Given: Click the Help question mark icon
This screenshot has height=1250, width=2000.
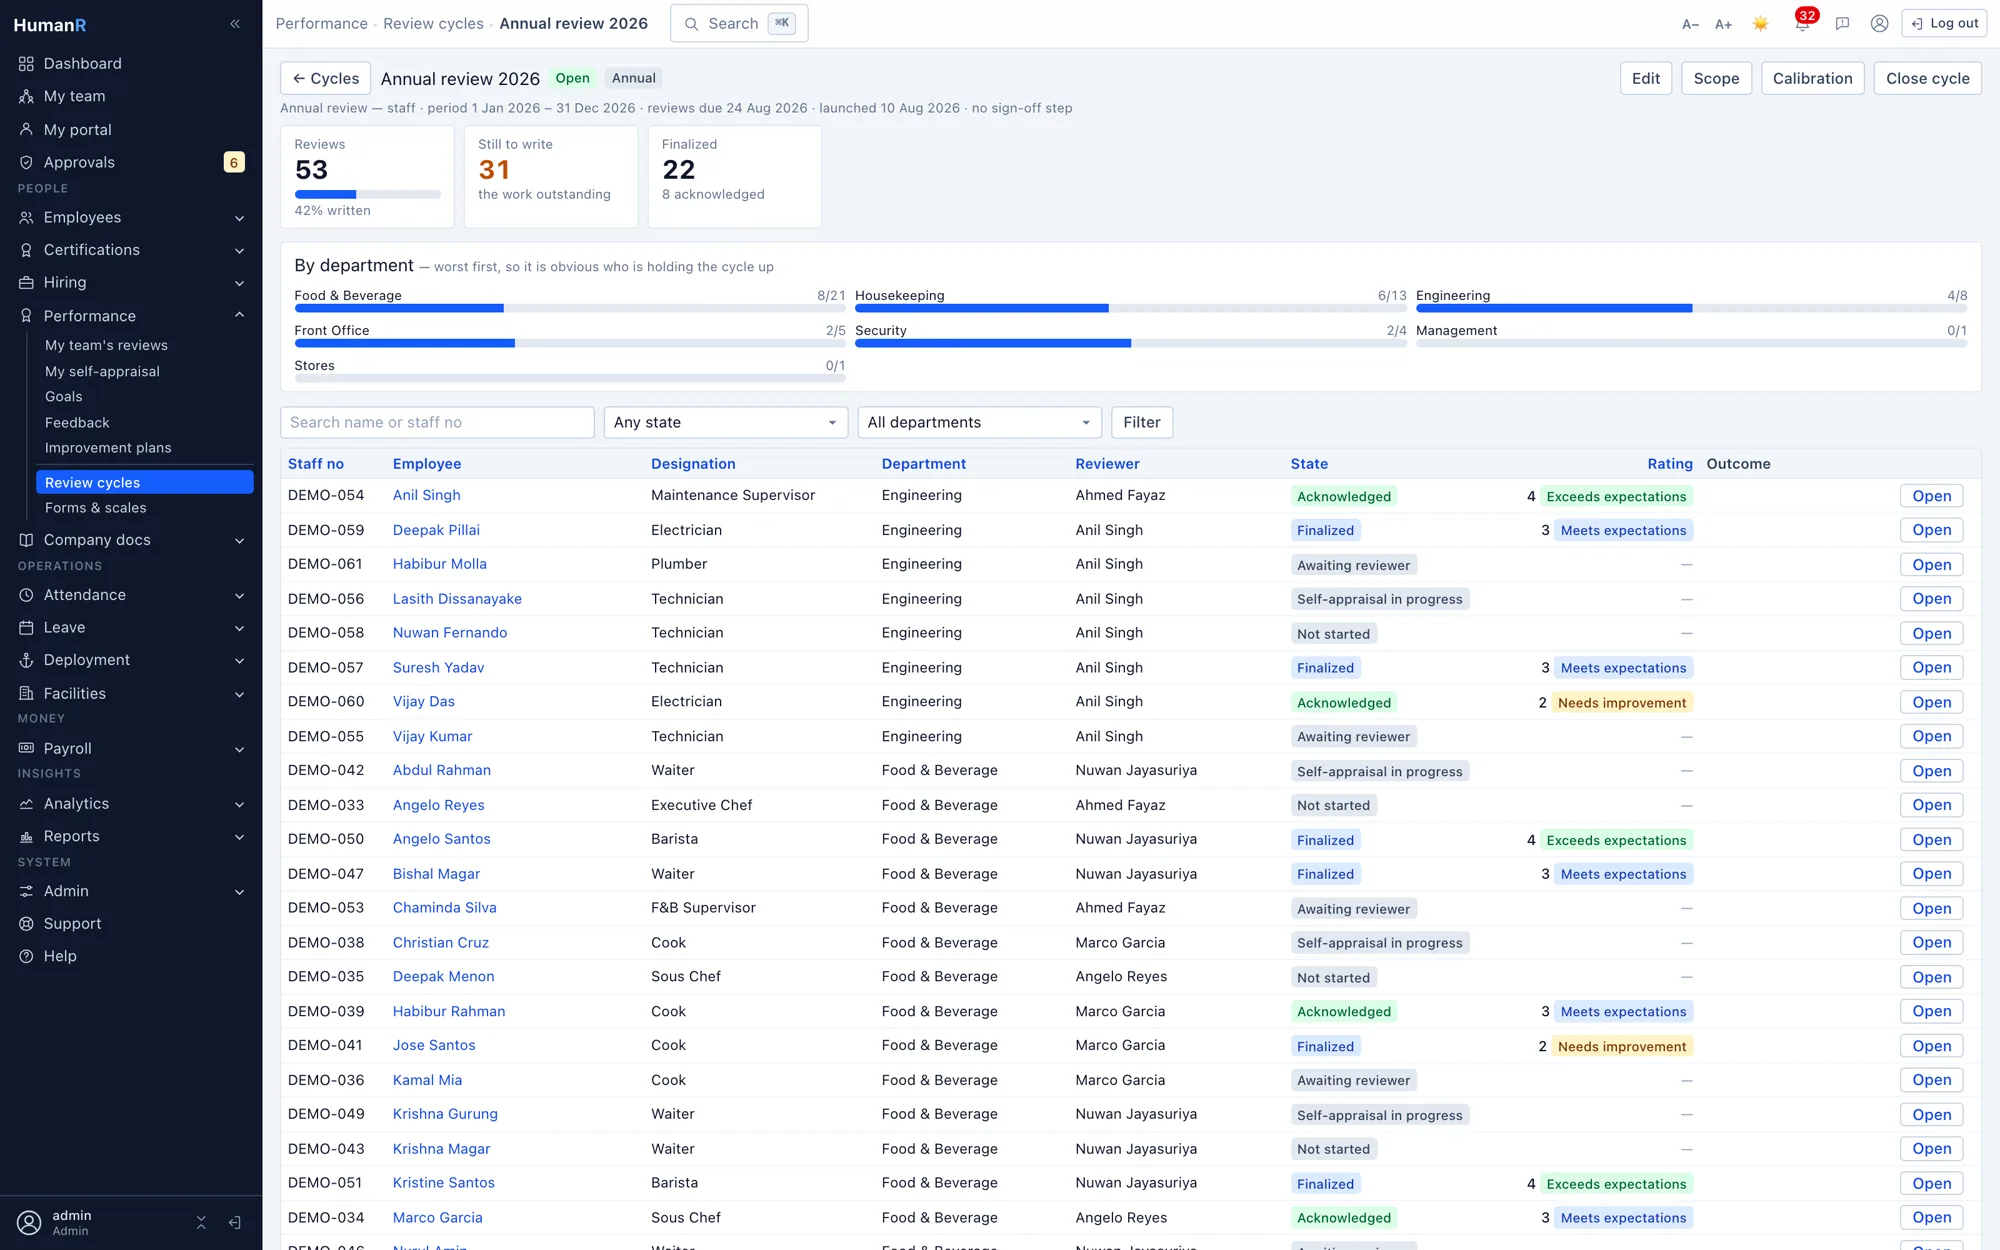Looking at the screenshot, I should (x=26, y=957).
